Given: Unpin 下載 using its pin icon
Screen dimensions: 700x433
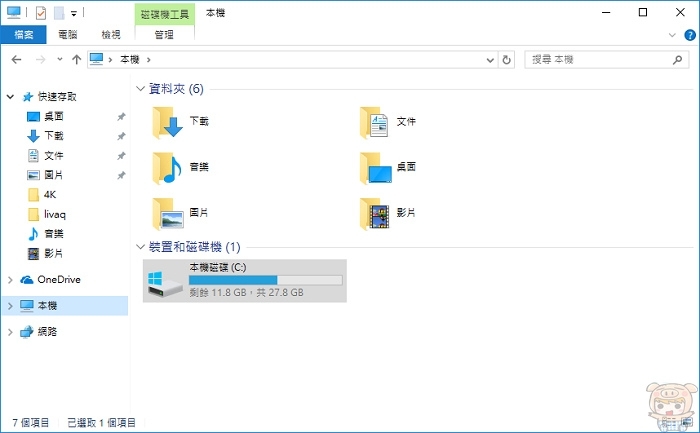Looking at the screenshot, I should click(121, 136).
